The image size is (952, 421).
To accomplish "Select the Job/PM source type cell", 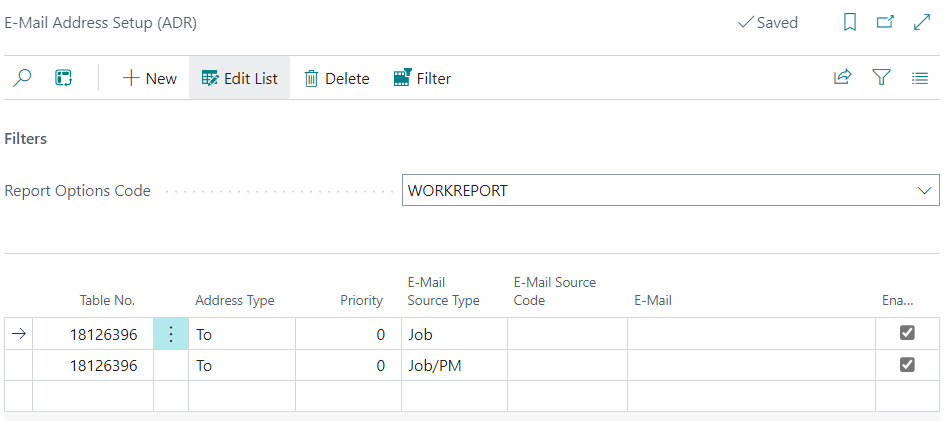I will 454,365.
